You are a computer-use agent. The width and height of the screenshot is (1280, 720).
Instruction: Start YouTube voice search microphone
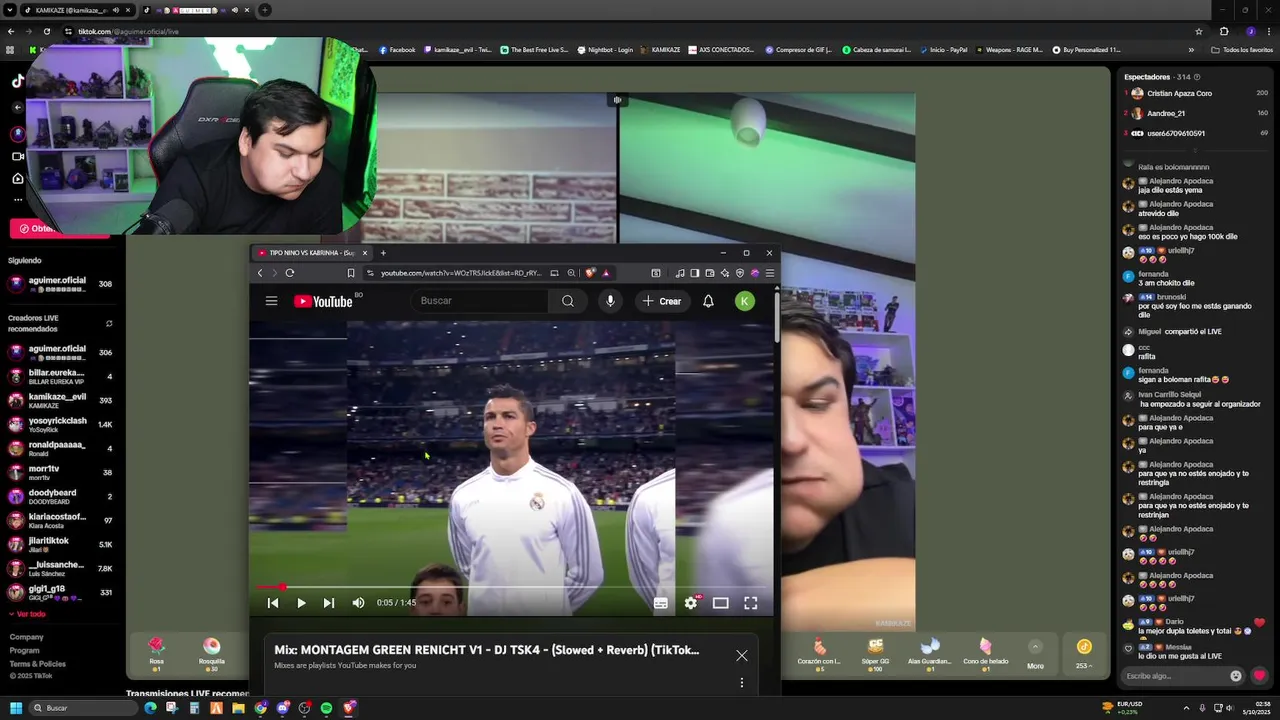click(x=610, y=301)
